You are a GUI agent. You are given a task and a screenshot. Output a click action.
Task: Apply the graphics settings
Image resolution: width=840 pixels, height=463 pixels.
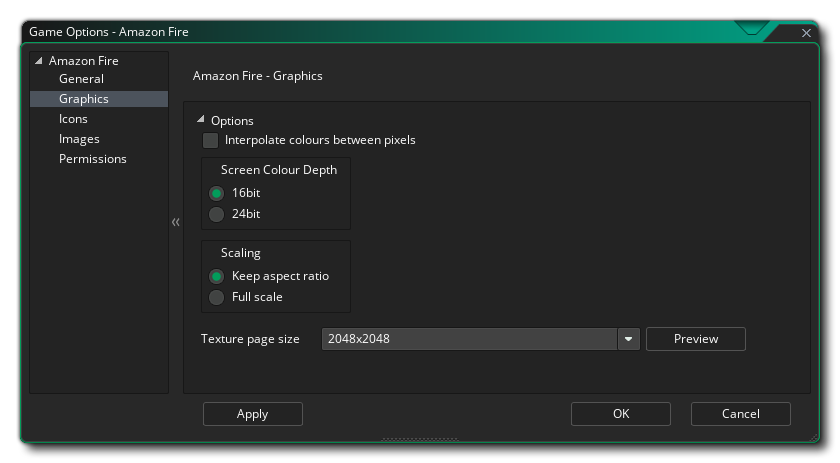click(x=252, y=414)
